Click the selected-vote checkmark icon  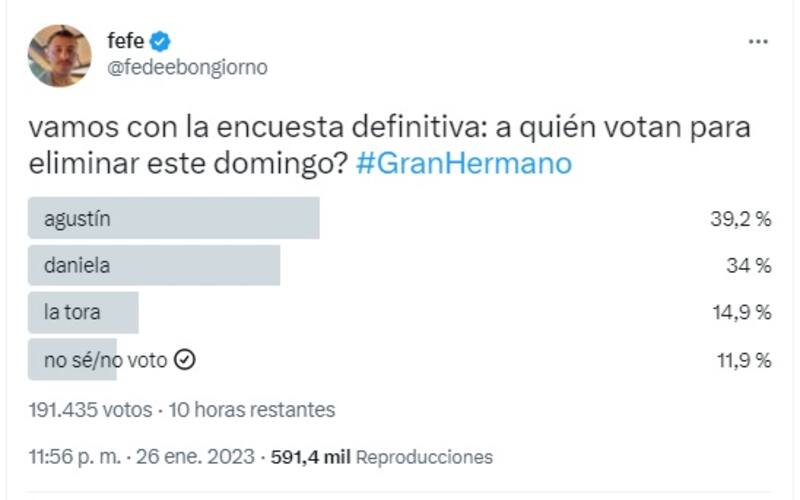point(184,359)
